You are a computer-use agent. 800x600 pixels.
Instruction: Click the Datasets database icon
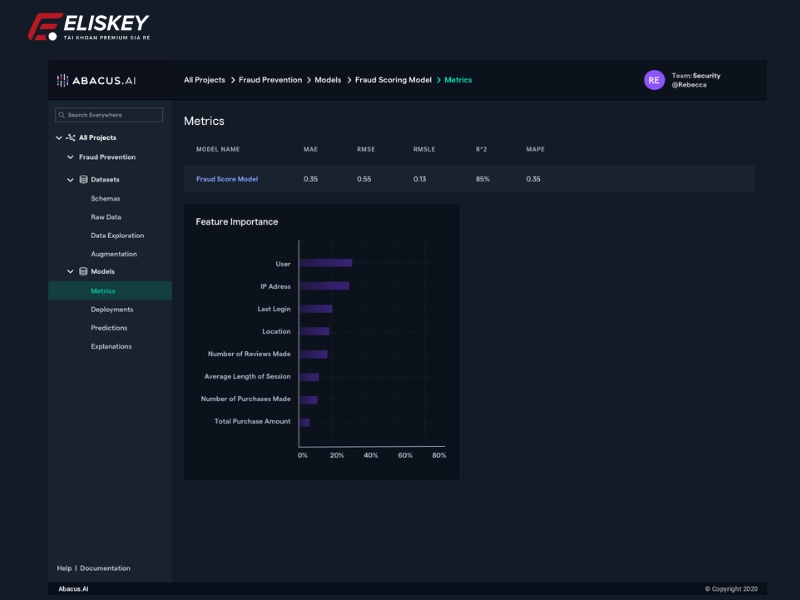coord(83,180)
